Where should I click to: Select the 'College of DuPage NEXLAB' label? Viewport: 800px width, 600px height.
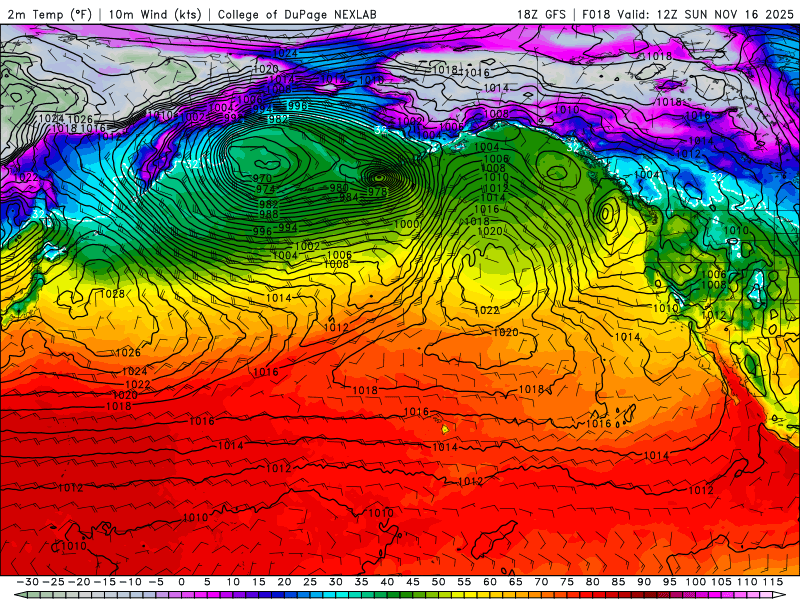[297, 14]
